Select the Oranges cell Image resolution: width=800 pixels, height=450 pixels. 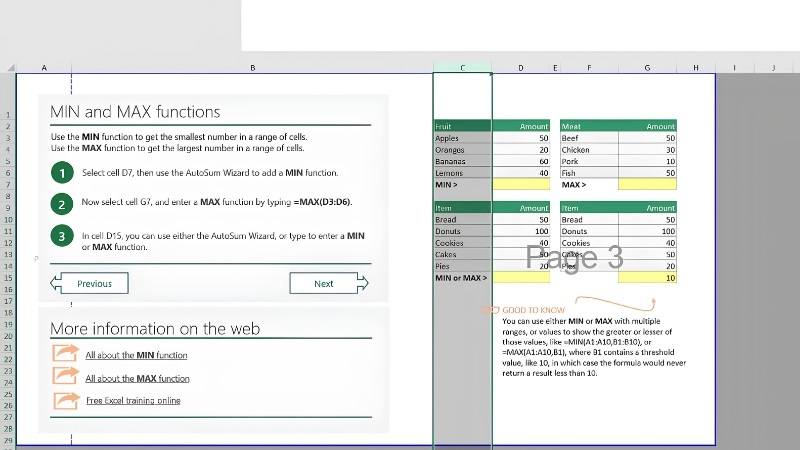coord(462,150)
